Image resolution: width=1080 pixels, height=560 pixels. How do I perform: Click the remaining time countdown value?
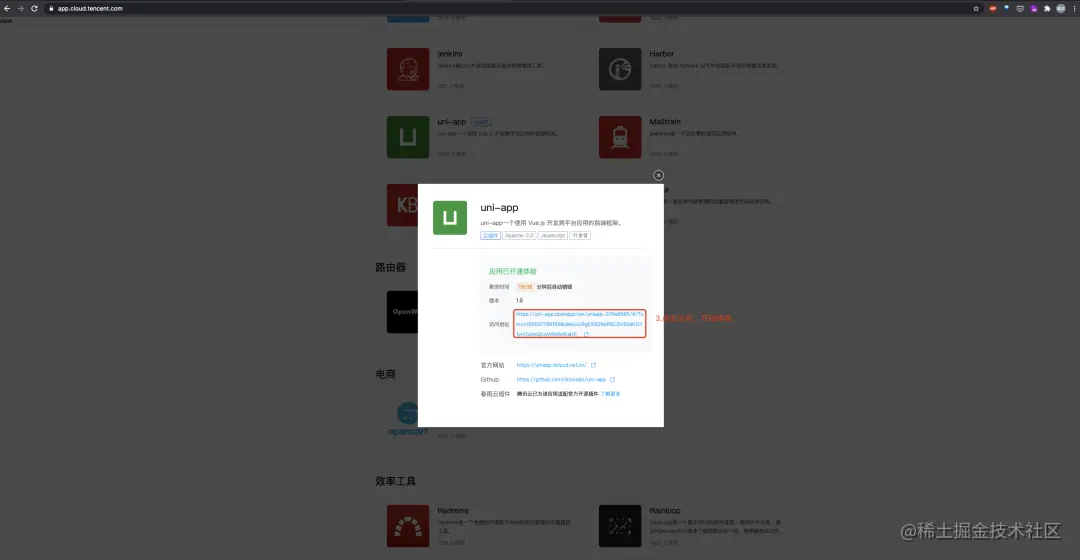point(526,287)
